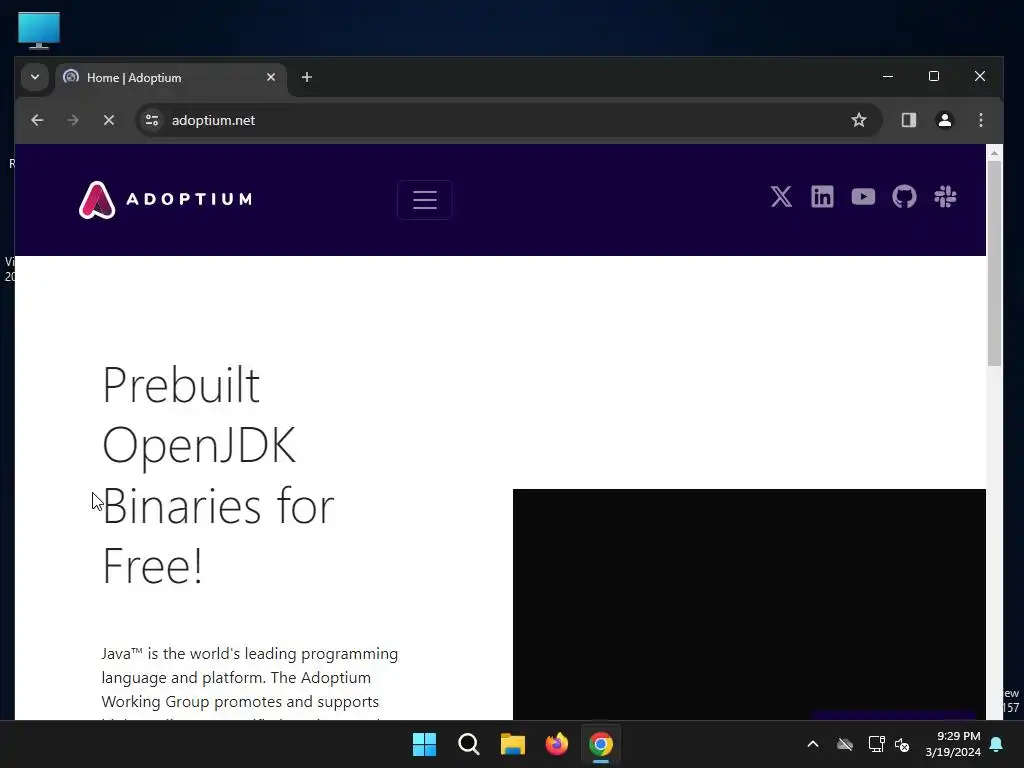Launch Firefox from the taskbar
The height and width of the screenshot is (768, 1024).
click(556, 744)
